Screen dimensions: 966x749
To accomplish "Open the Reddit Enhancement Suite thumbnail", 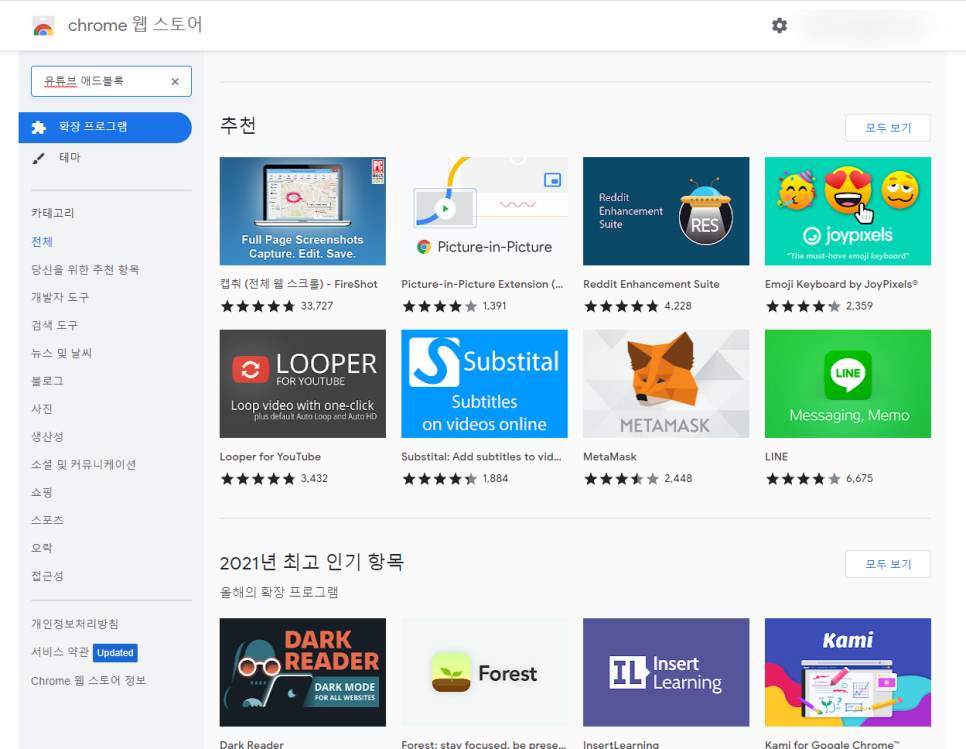I will click(x=666, y=211).
